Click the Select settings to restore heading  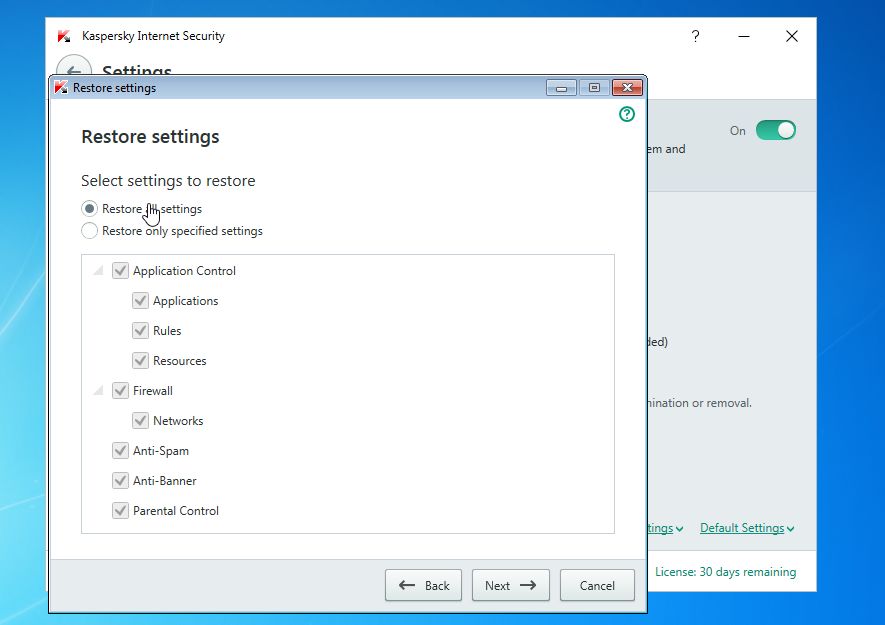coord(168,181)
